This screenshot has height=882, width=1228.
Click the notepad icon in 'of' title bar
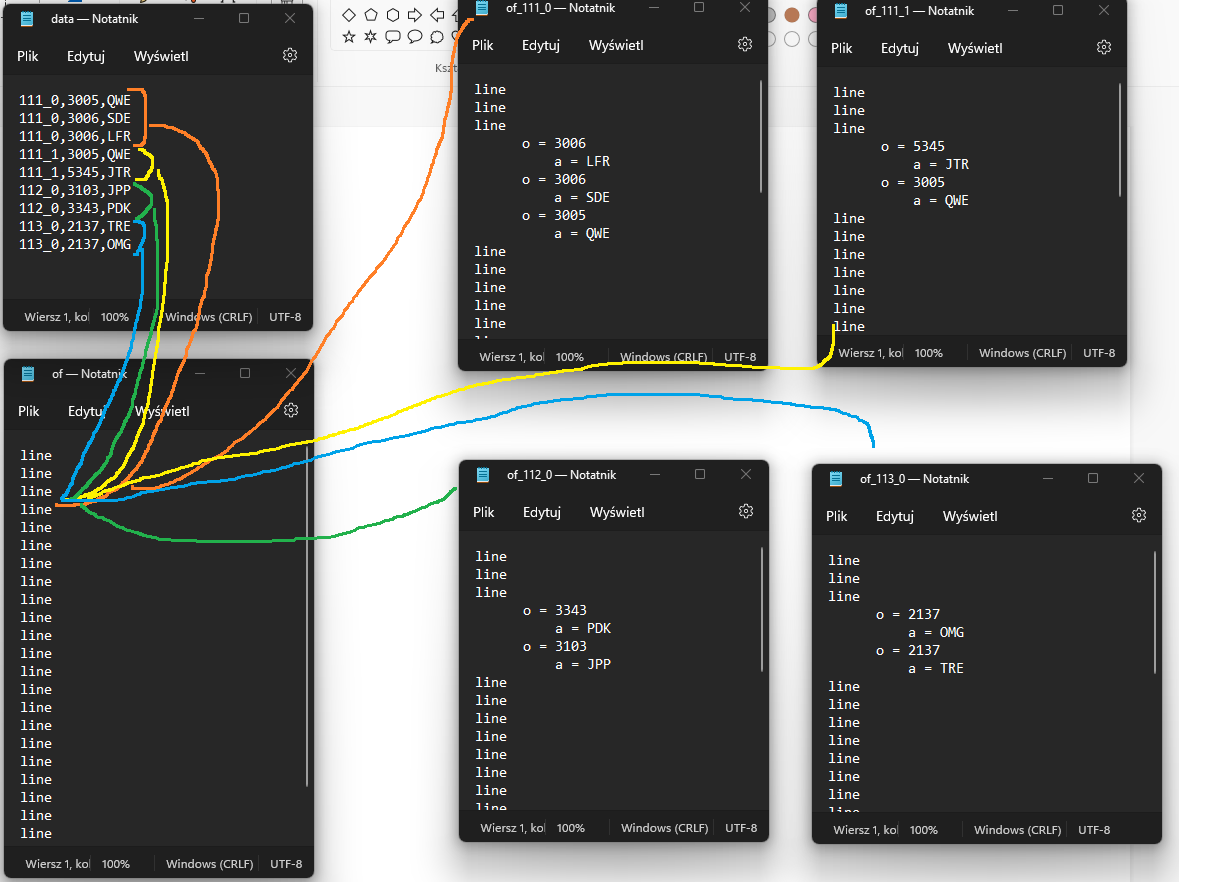tap(29, 373)
